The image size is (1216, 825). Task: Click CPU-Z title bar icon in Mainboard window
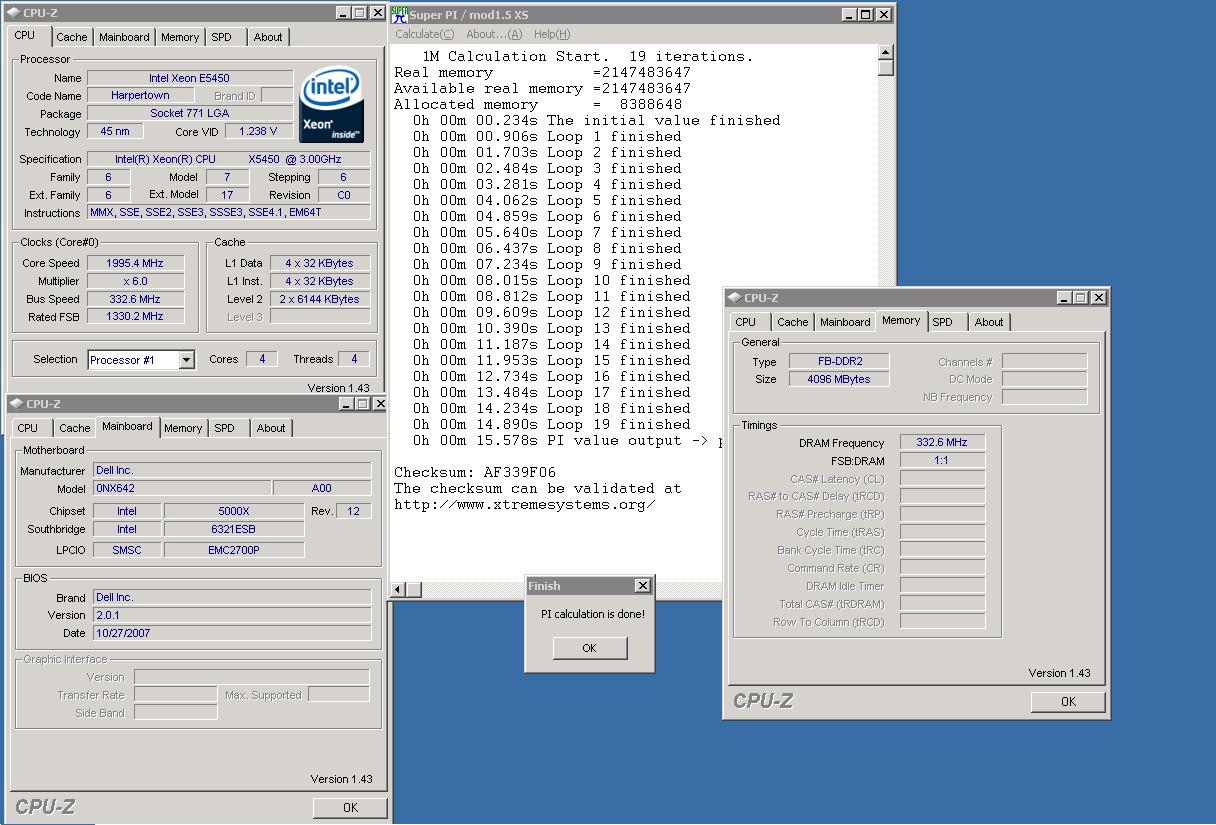[x=16, y=404]
